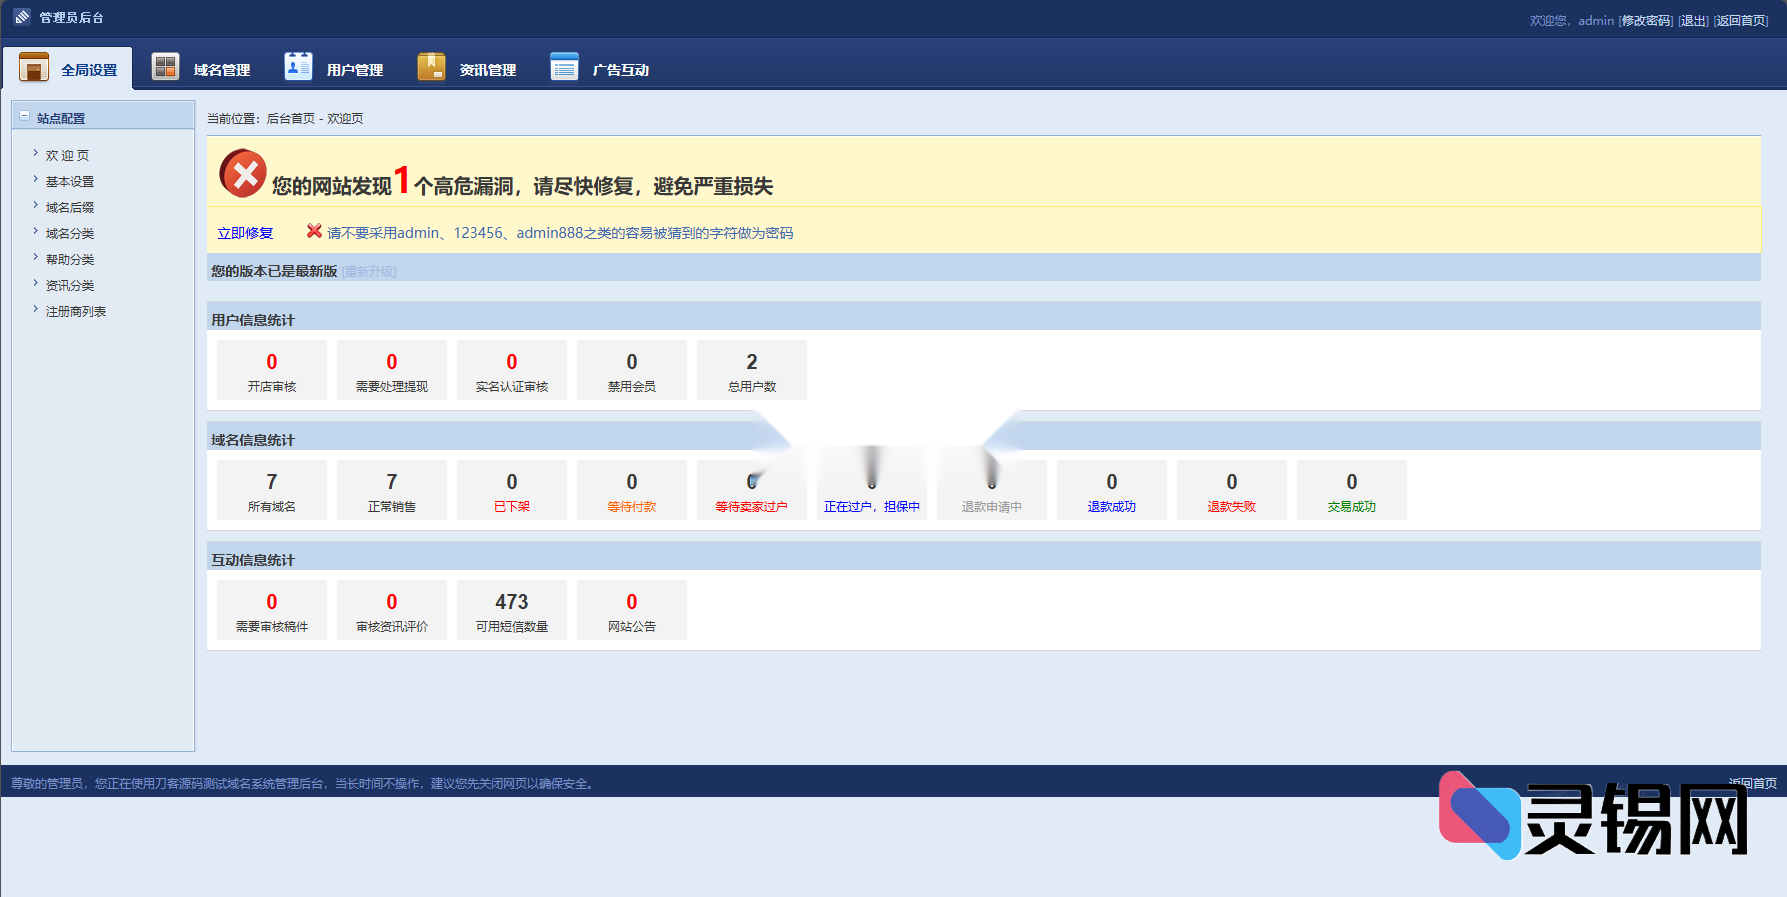Switch to 域名管理 tab
1787x897 pixels.
pos(221,70)
